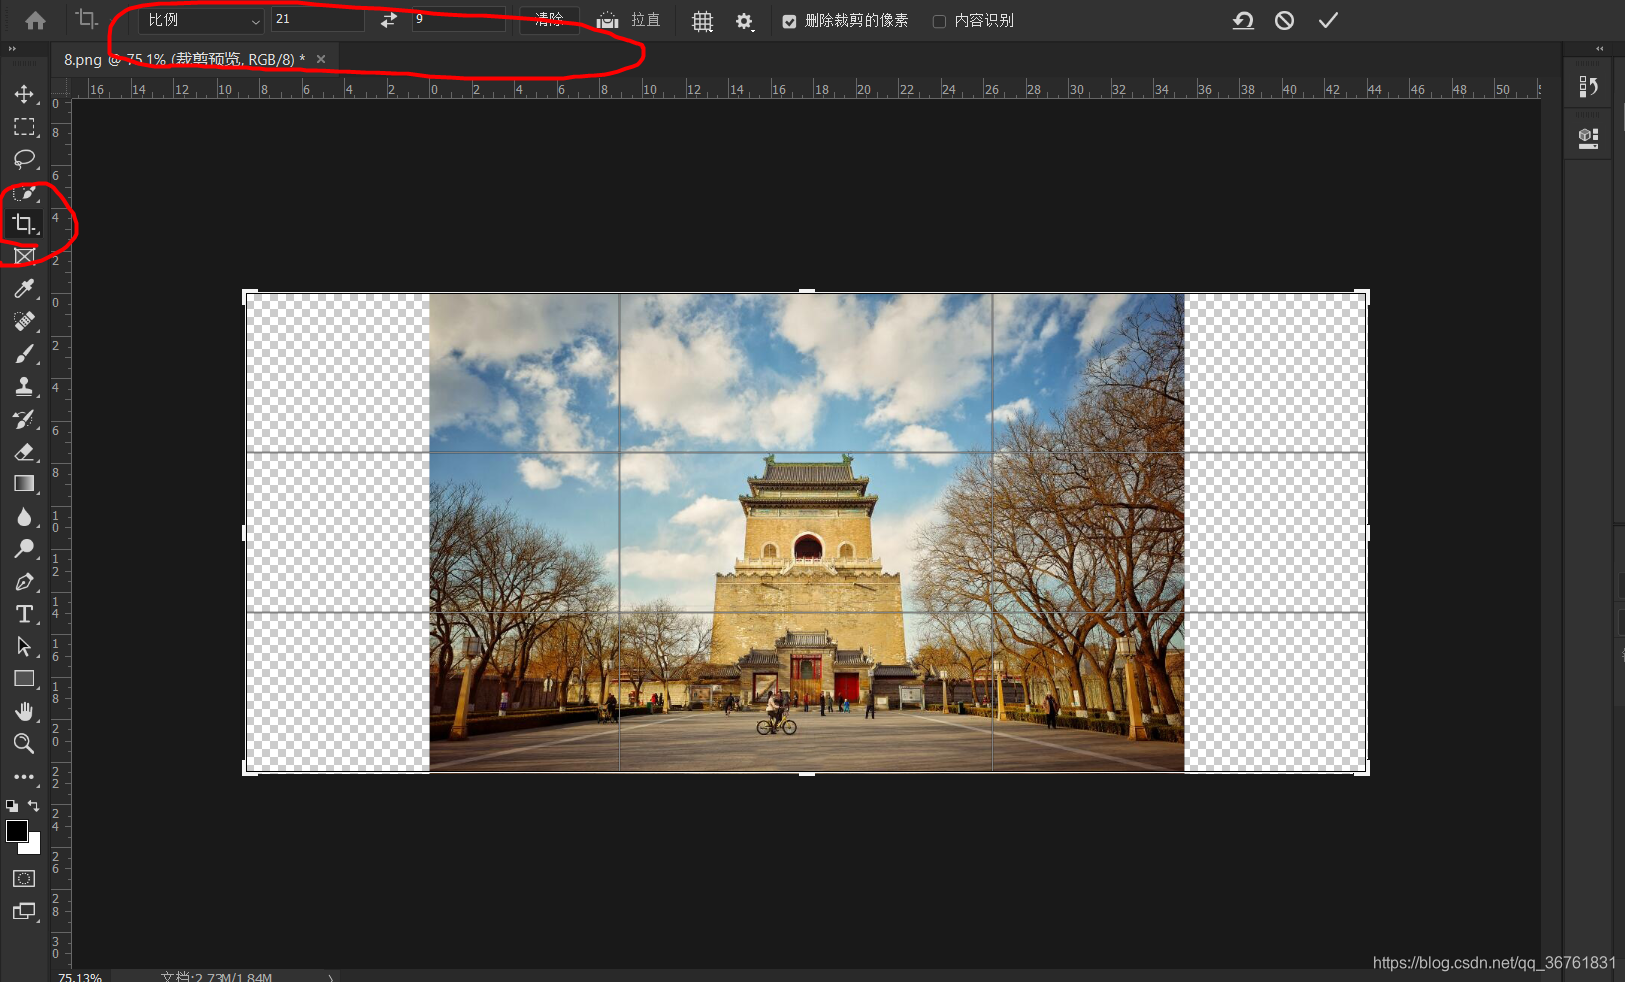Select the Lasso tool
The width and height of the screenshot is (1625, 982).
tap(24, 159)
